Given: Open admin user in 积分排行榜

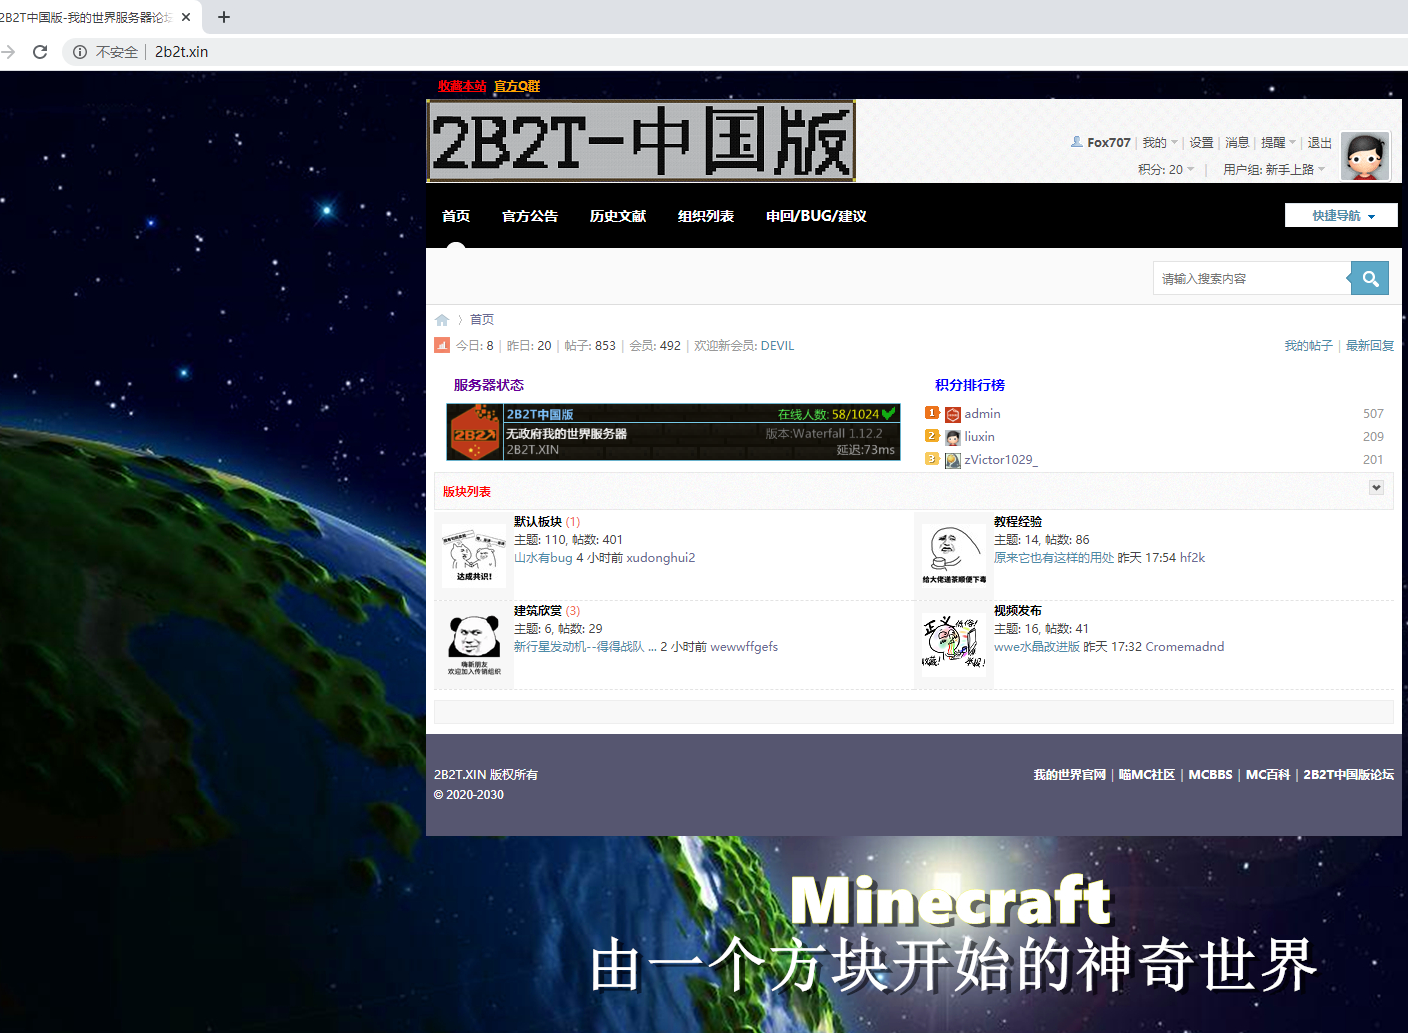Looking at the screenshot, I should click(982, 414).
